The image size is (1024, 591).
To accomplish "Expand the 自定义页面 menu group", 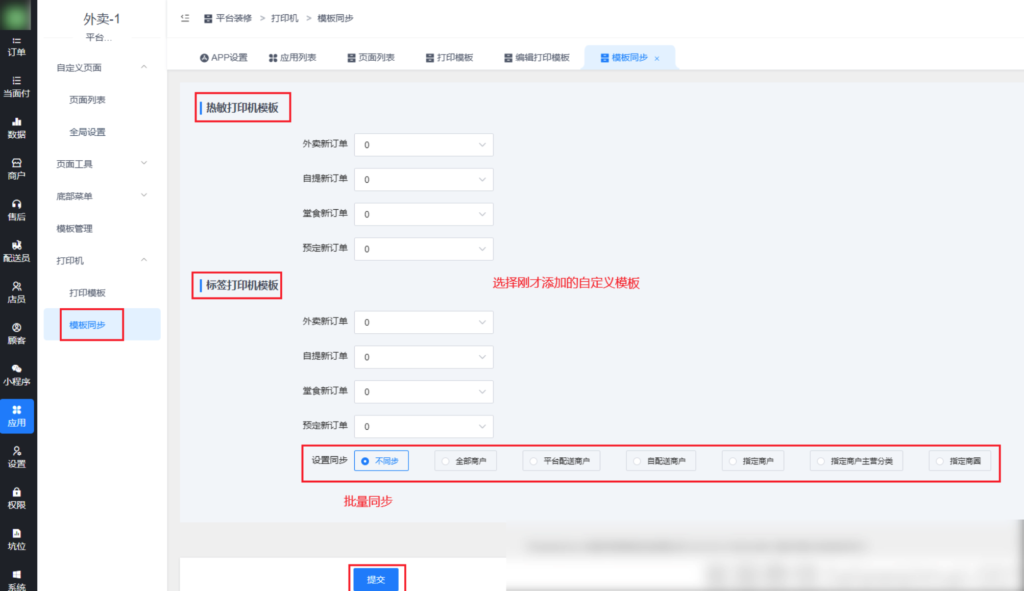I will 101,67.
